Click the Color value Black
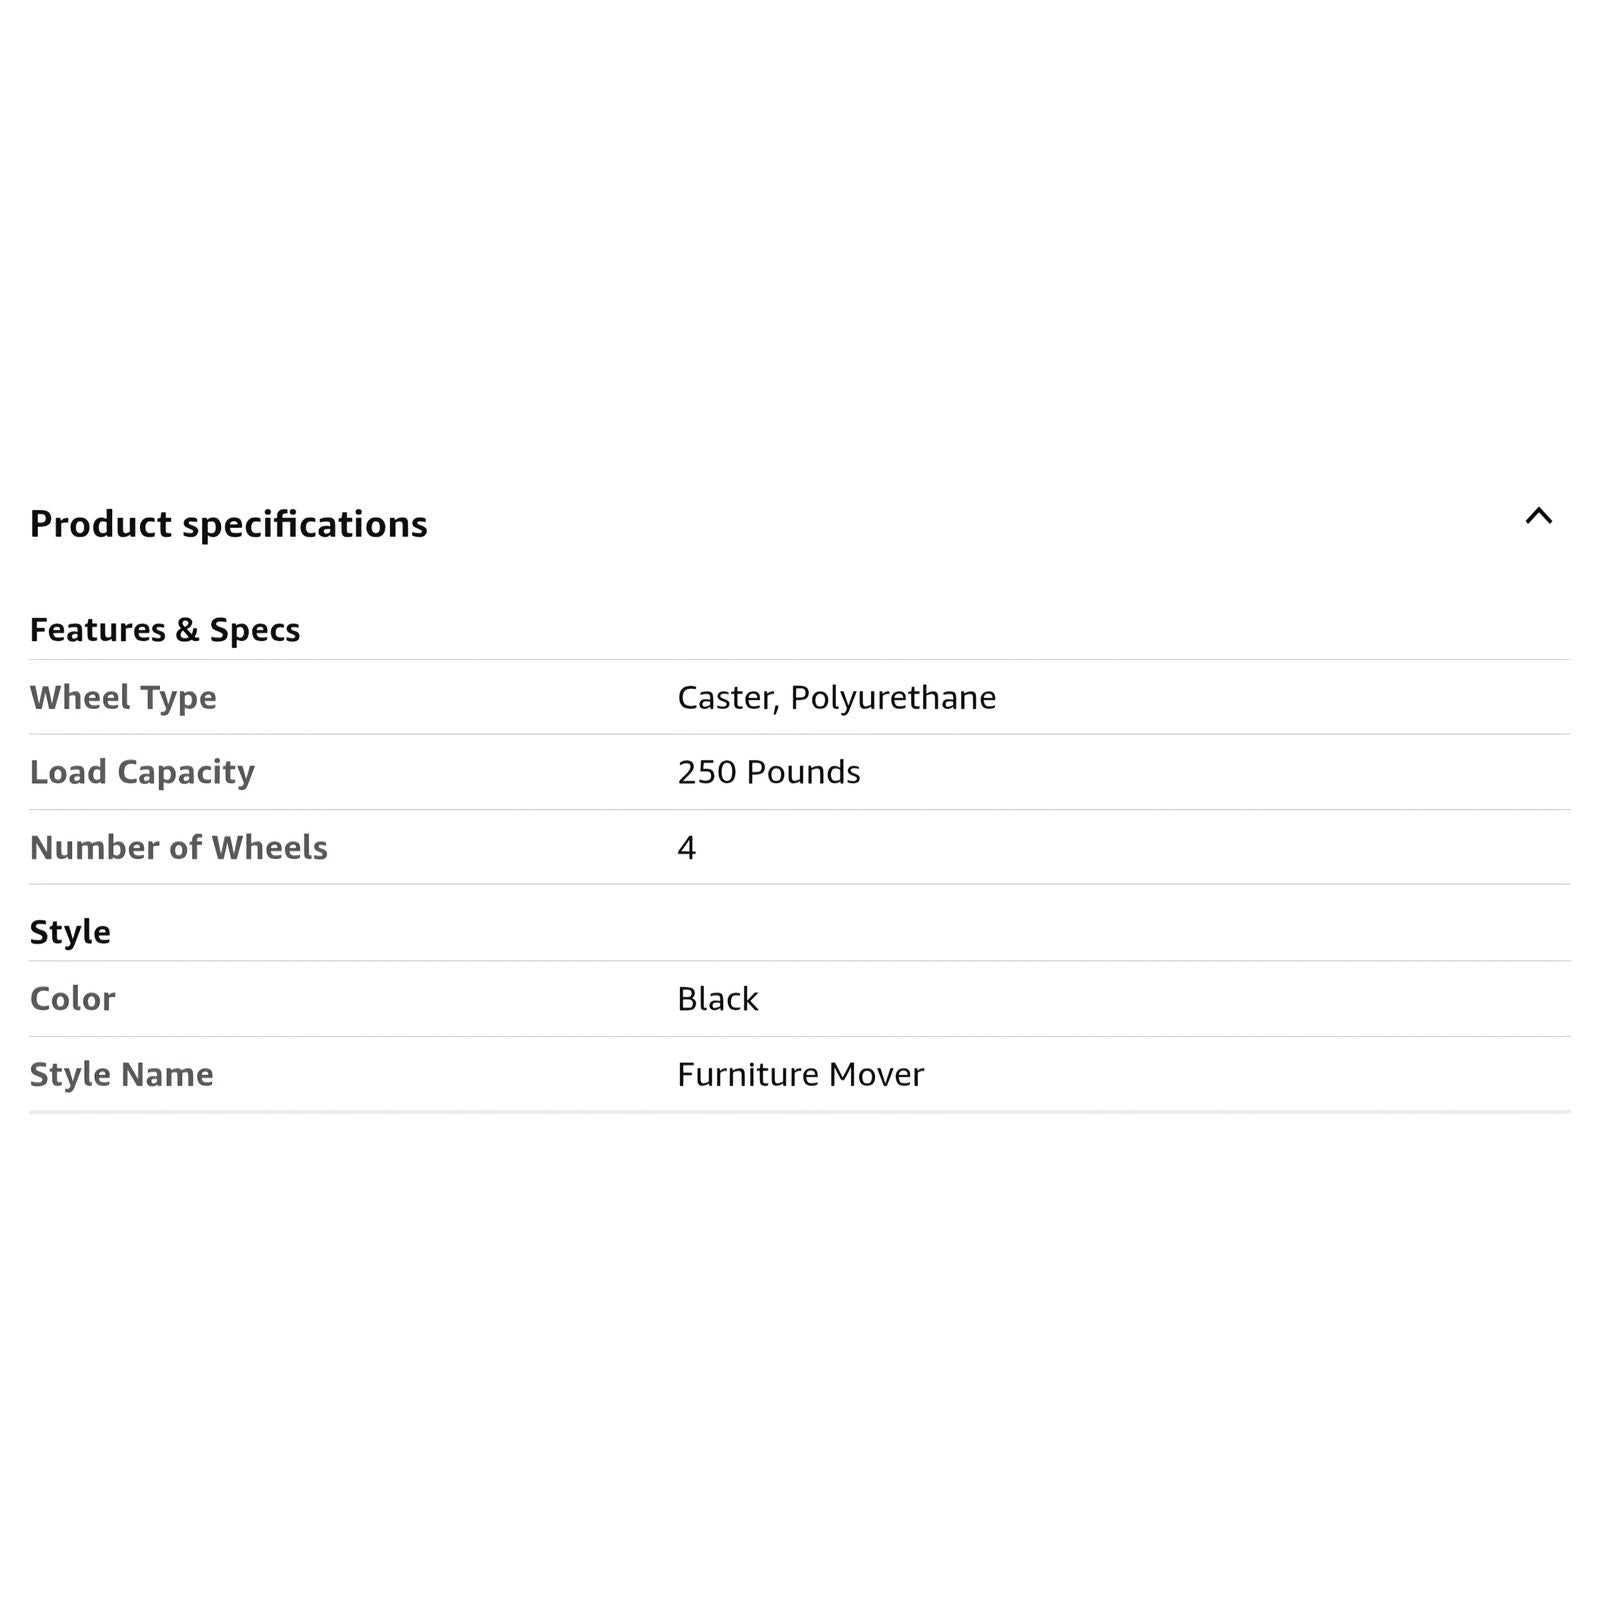The height and width of the screenshot is (1600, 1600). [717, 999]
